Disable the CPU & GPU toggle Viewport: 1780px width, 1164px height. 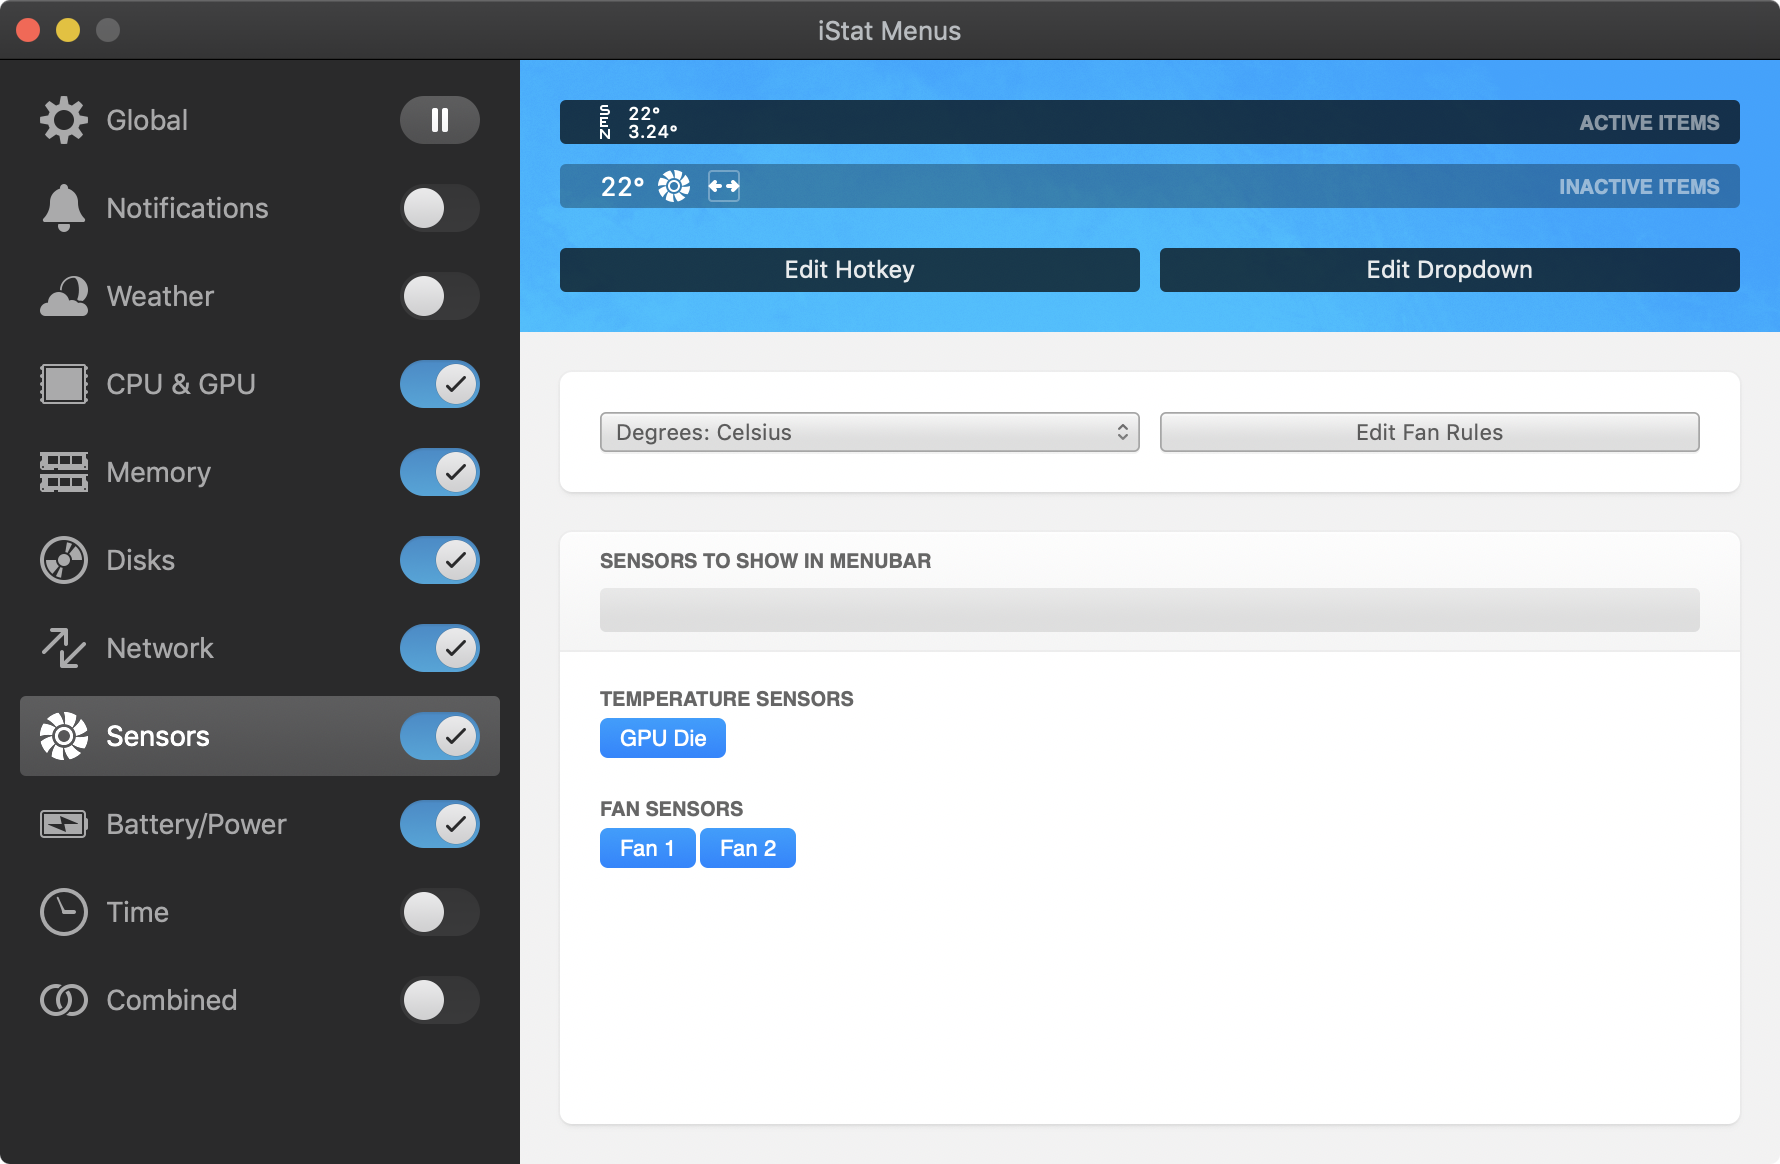(x=440, y=384)
